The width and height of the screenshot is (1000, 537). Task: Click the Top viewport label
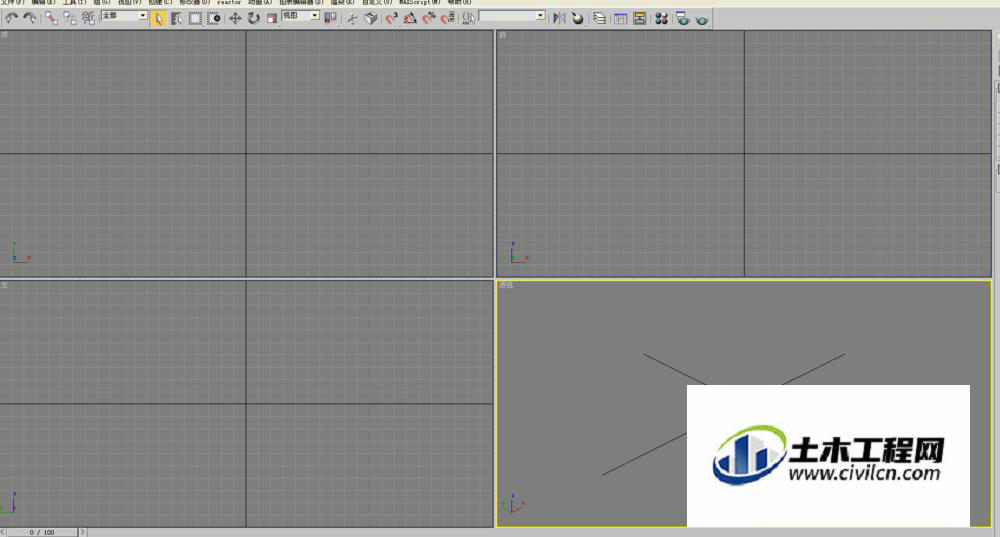click(4, 34)
